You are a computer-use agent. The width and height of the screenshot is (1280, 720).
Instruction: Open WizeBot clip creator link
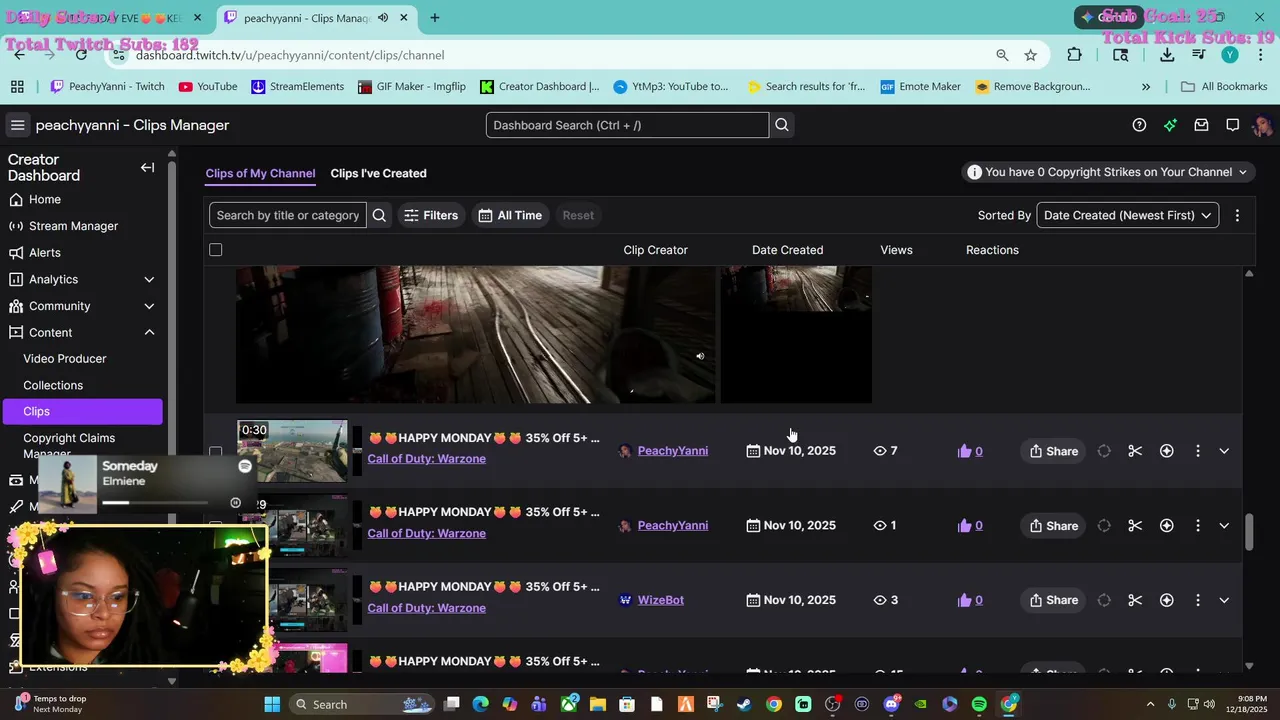tap(661, 600)
